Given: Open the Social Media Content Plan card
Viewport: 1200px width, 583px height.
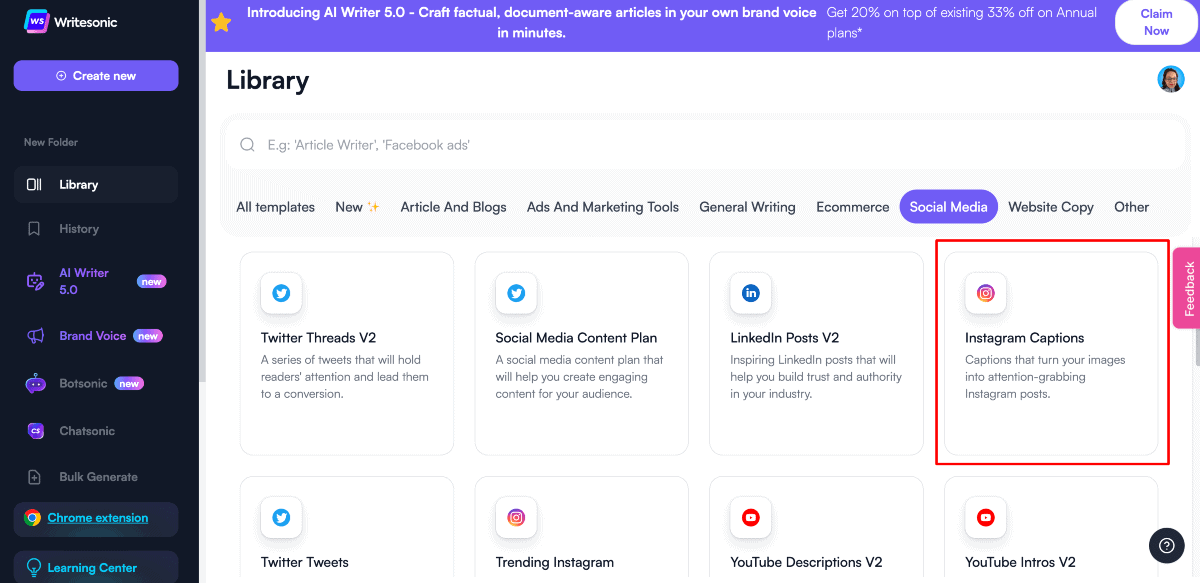Looking at the screenshot, I should (581, 353).
